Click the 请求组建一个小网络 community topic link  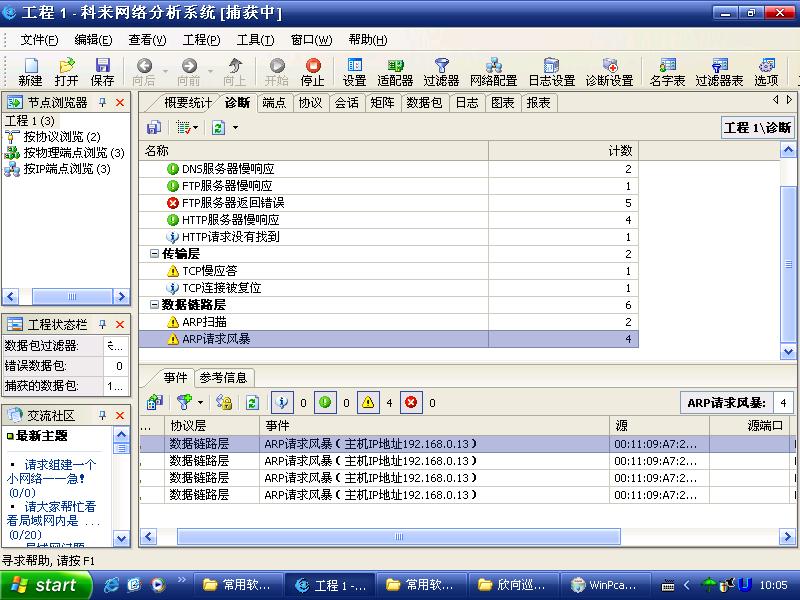point(60,472)
